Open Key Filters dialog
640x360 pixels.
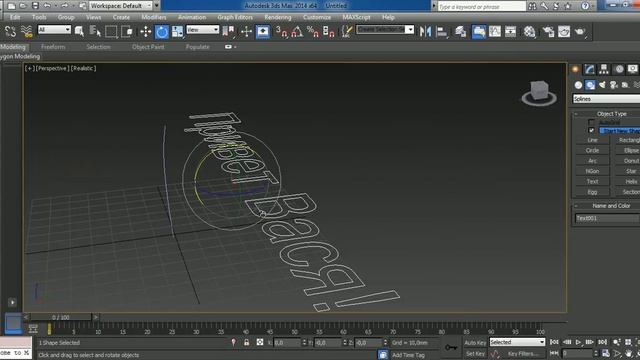pyautogui.click(x=522, y=353)
